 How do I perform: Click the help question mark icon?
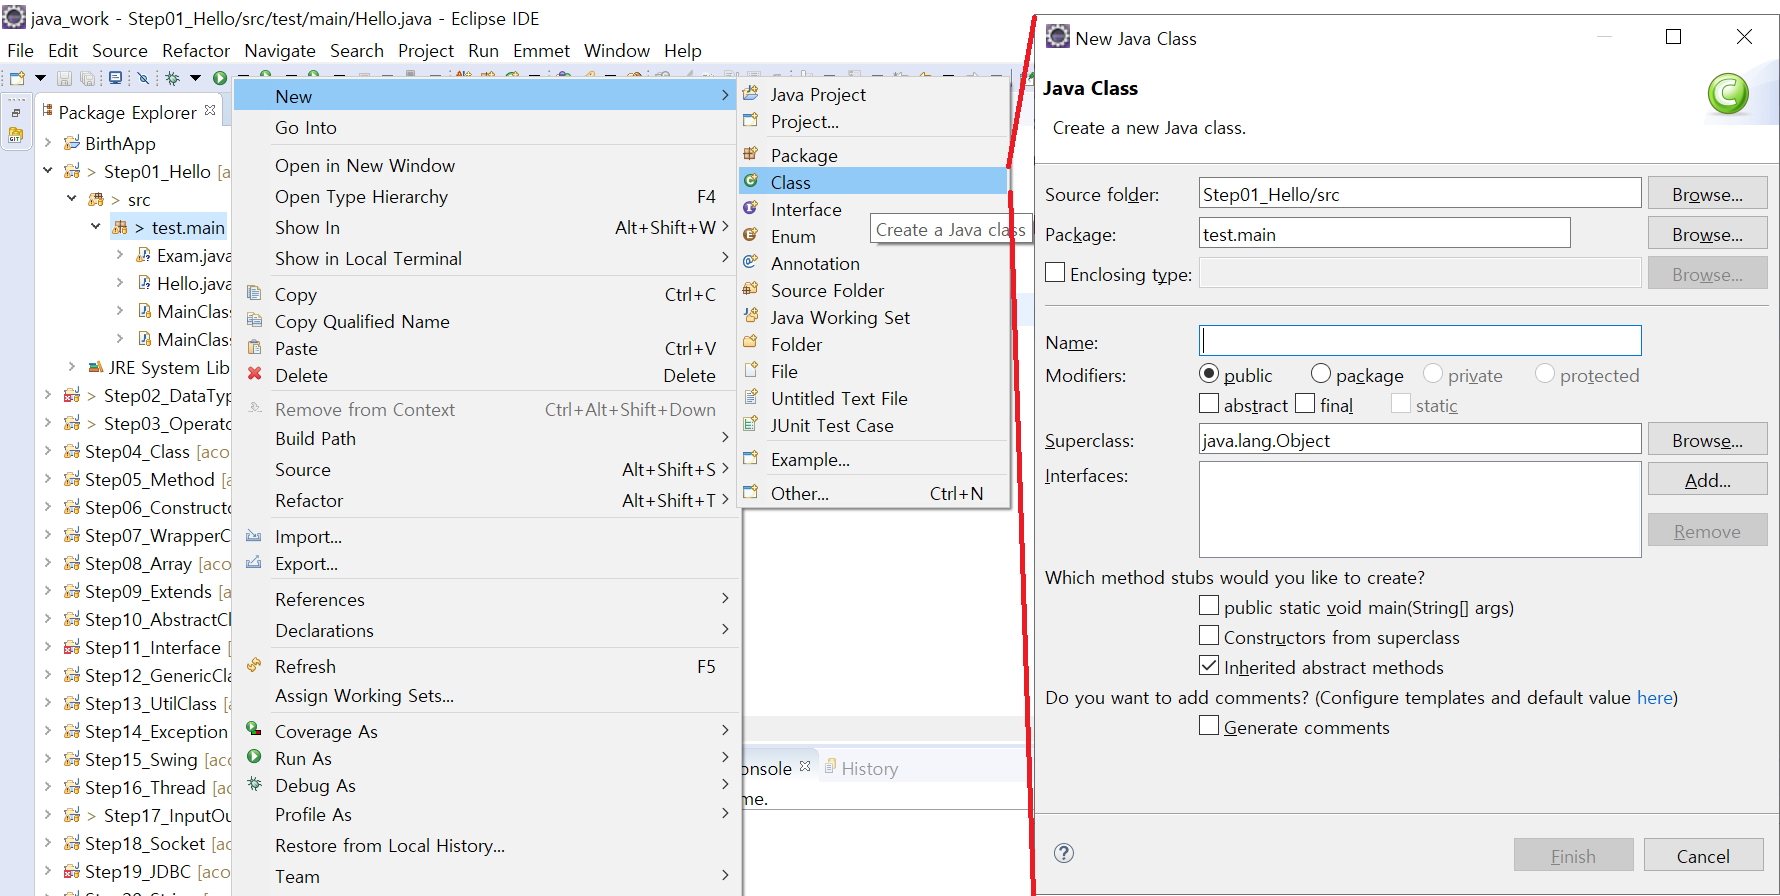pyautogui.click(x=1064, y=853)
